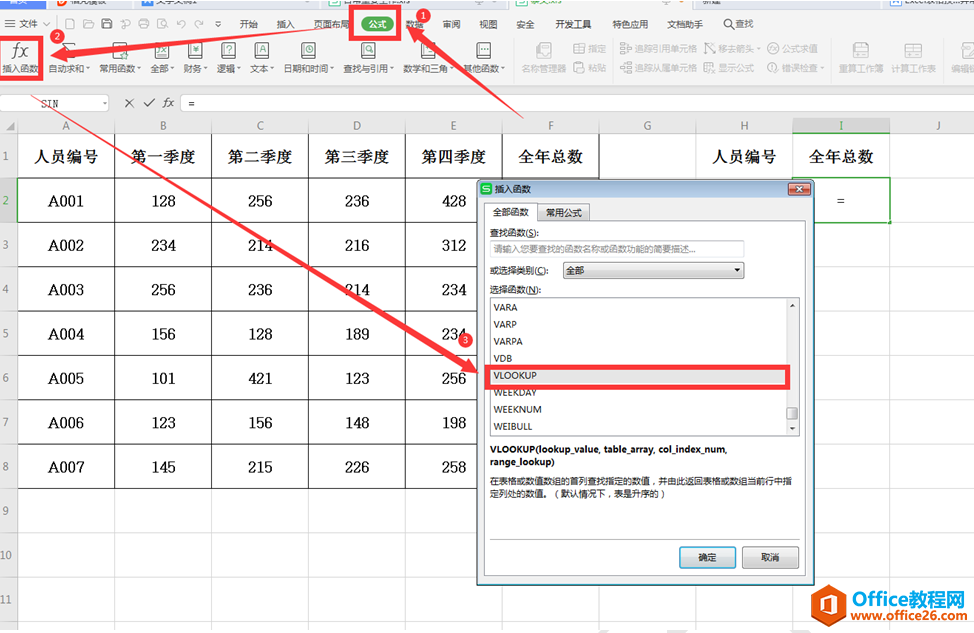Select column H header
The height and width of the screenshot is (633, 974).
pyautogui.click(x=744, y=125)
